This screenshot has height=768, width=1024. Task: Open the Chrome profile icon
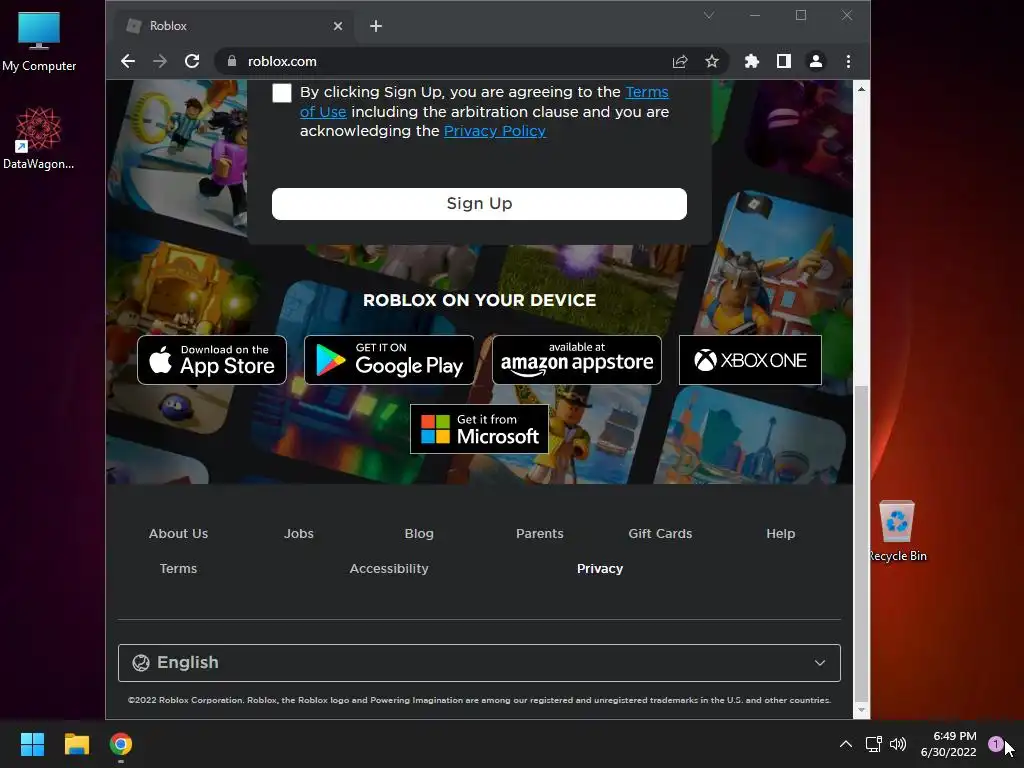pyautogui.click(x=816, y=61)
